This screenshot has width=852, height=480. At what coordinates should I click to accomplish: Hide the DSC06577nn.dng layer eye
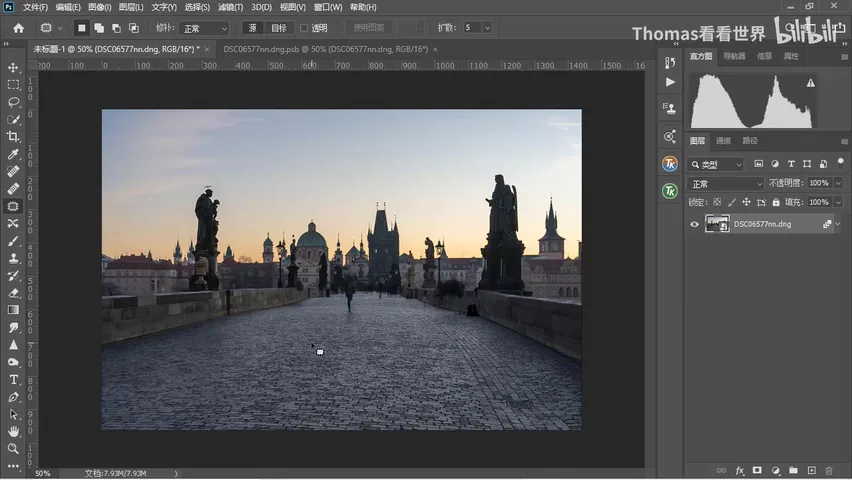(694, 224)
